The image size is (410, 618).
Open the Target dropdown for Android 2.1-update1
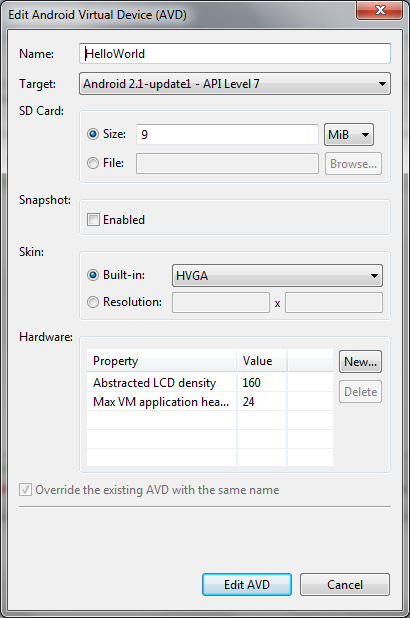pos(235,84)
